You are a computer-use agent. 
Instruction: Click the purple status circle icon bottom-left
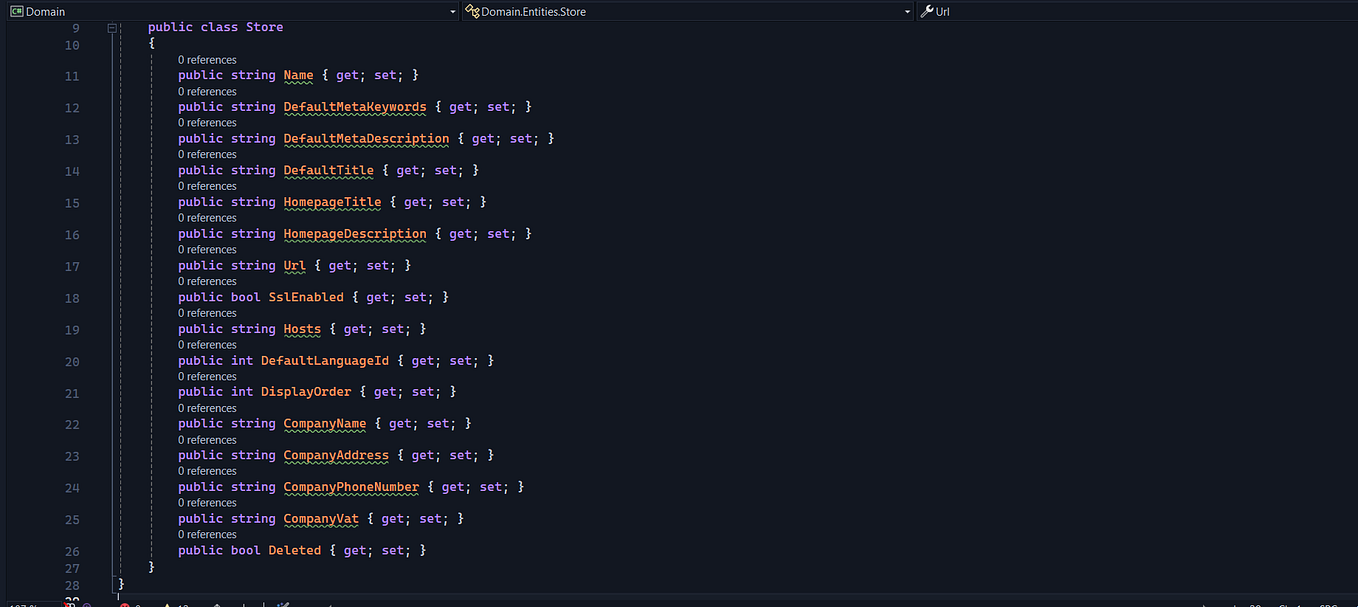pos(88,605)
